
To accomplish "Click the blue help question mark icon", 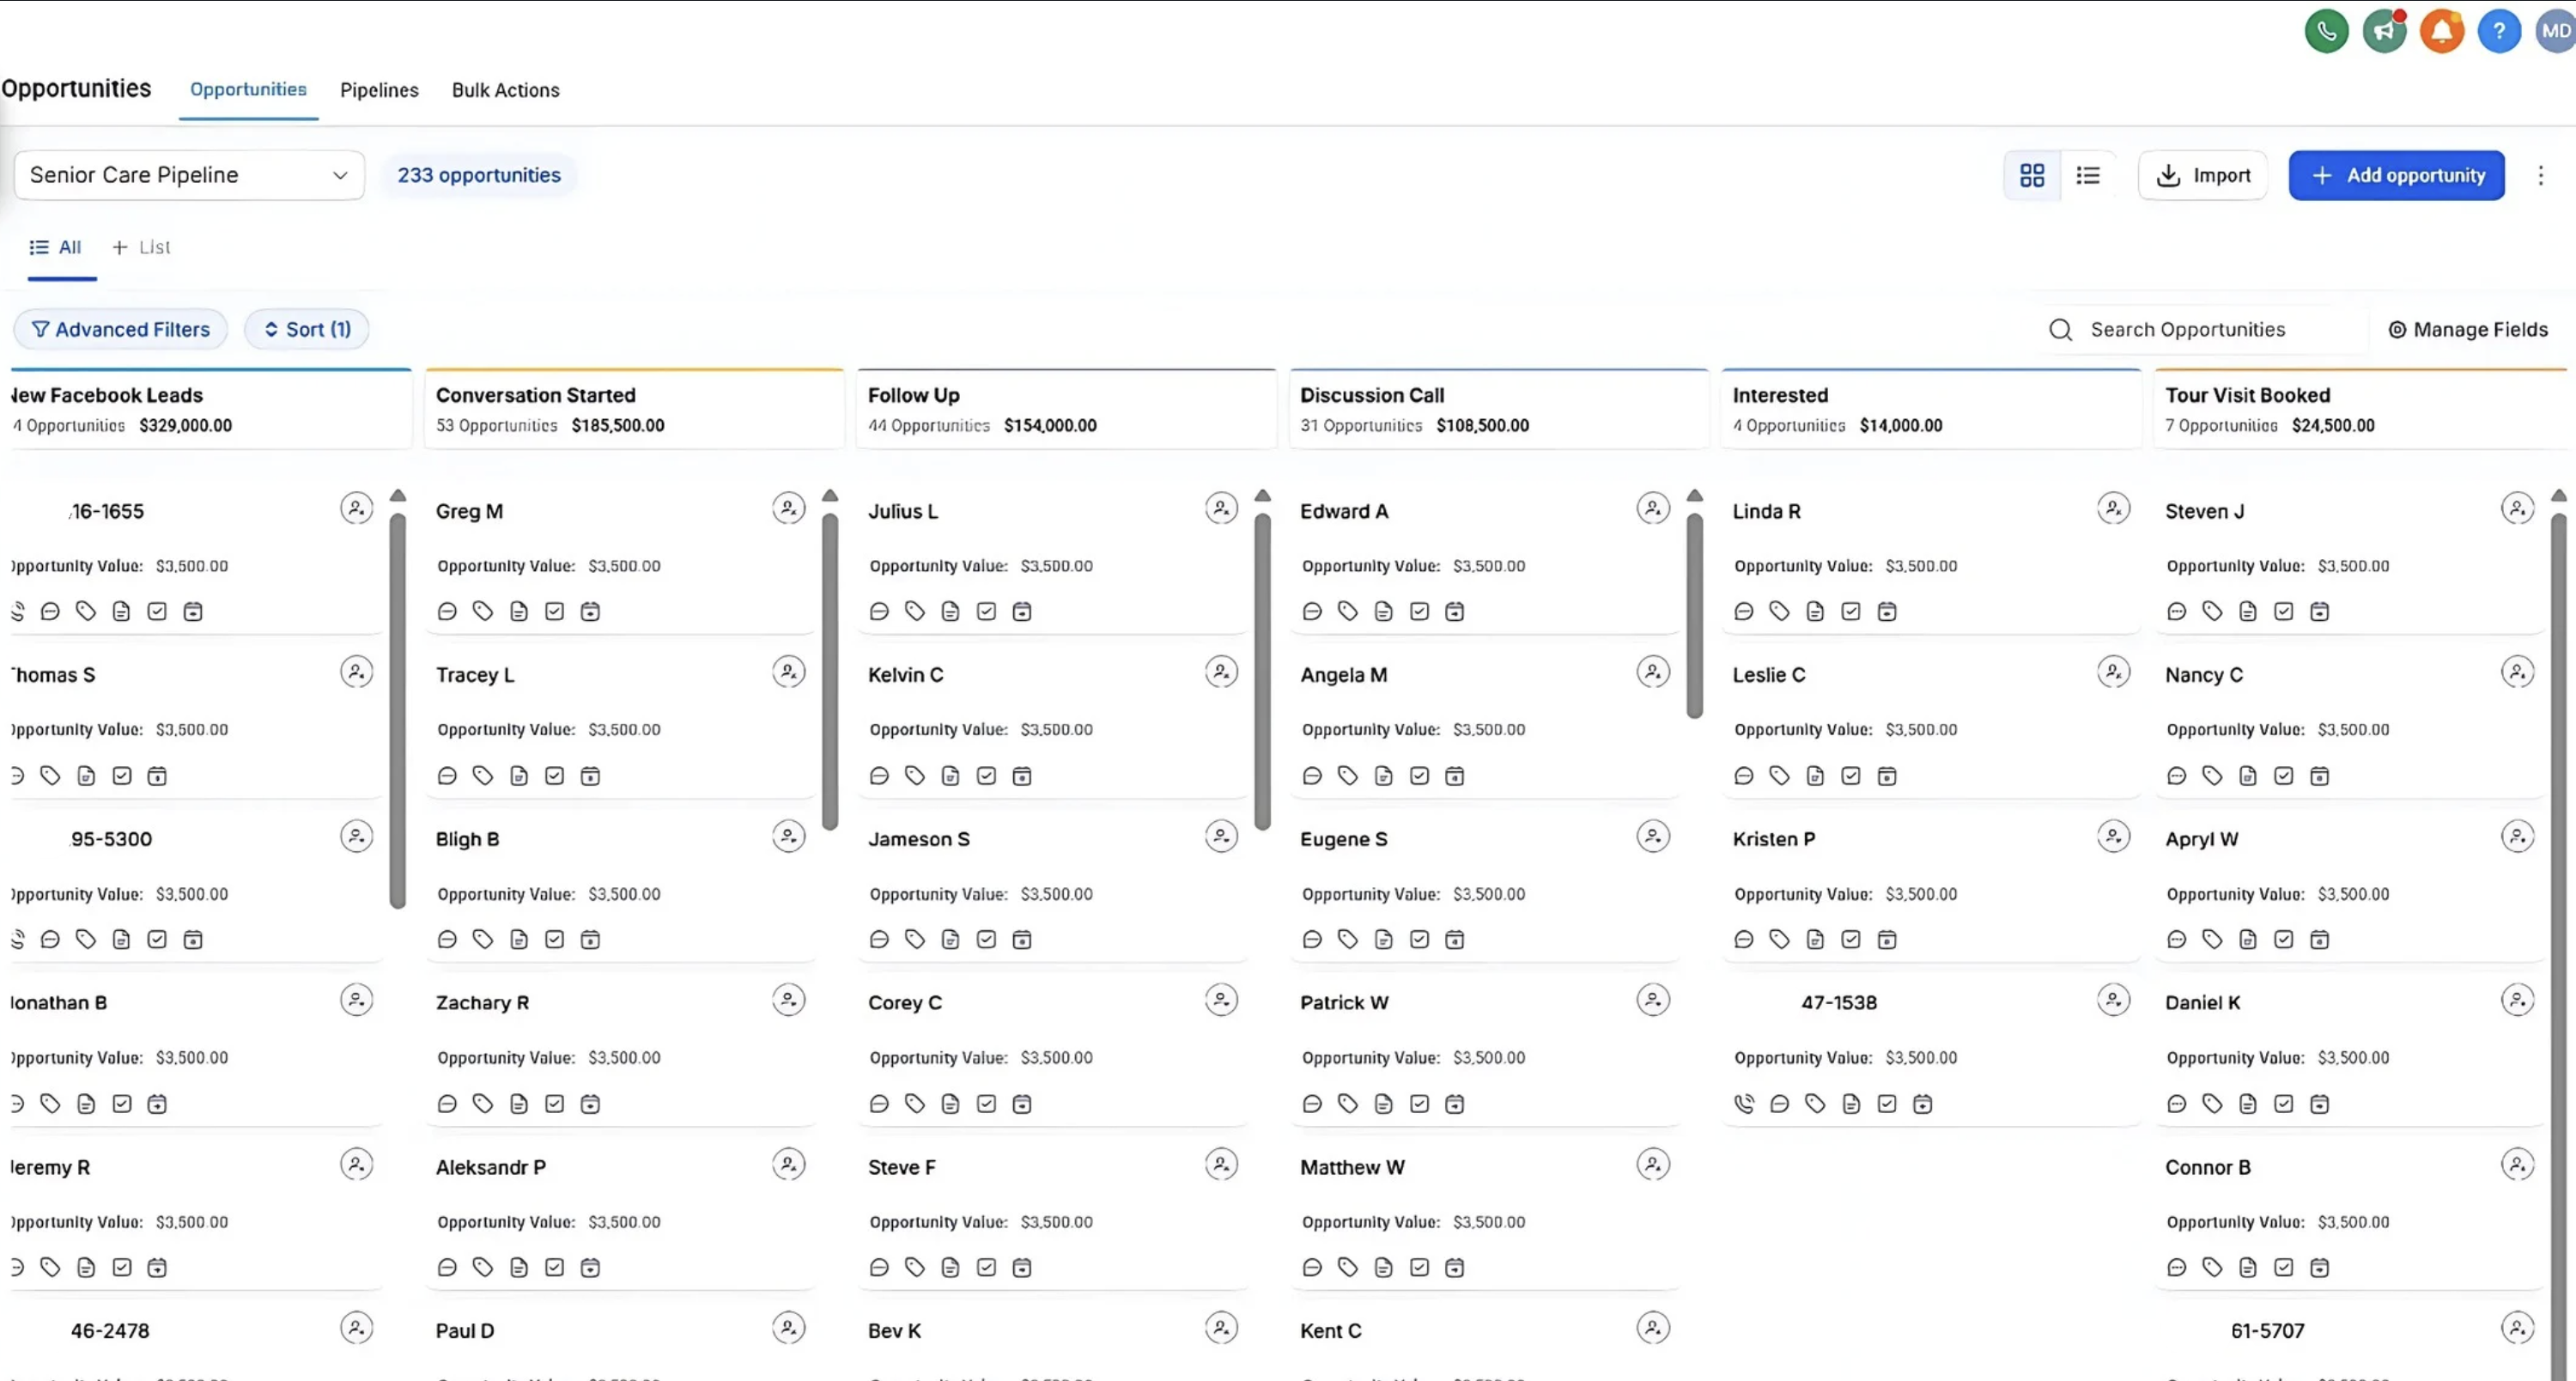I will (2498, 31).
